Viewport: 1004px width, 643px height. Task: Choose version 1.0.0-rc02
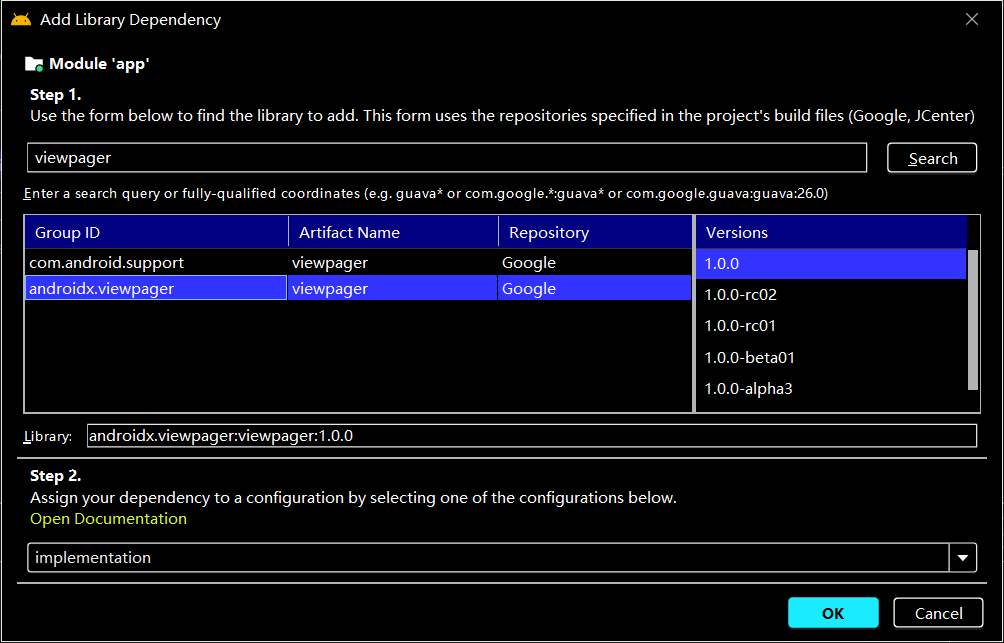point(830,295)
